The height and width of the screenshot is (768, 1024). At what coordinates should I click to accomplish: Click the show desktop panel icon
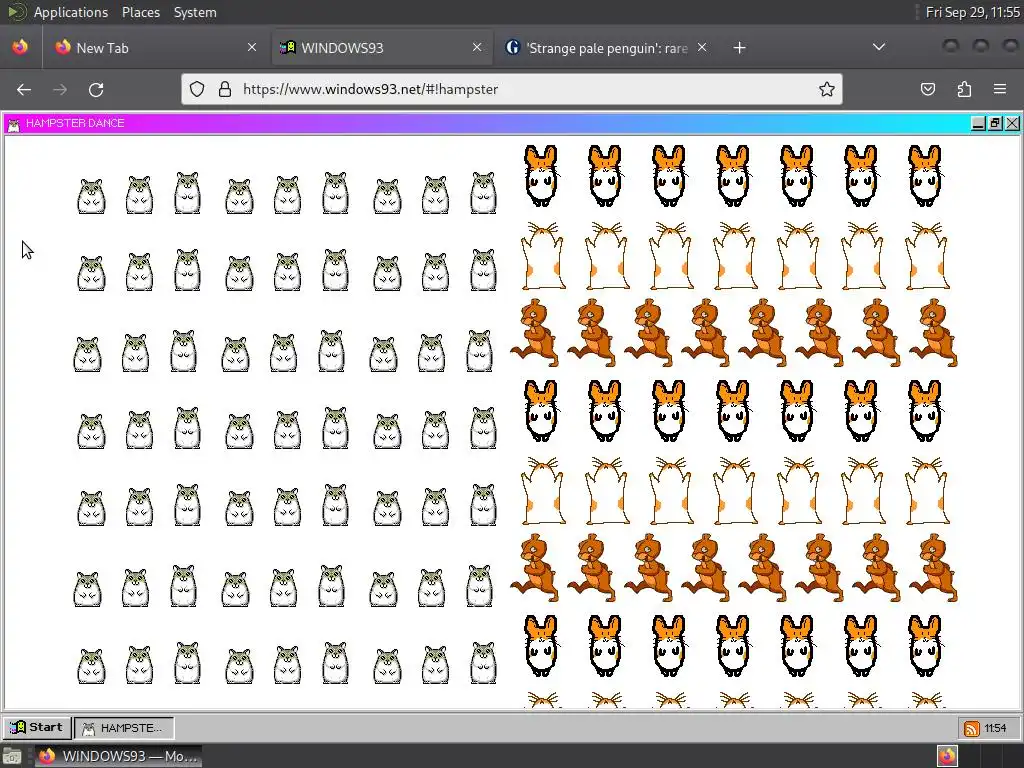click(12, 756)
